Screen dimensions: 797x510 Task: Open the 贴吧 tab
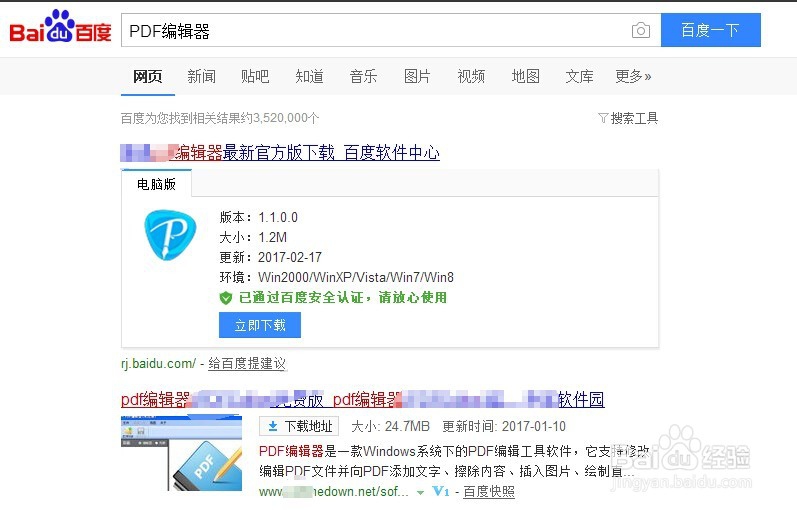point(255,77)
